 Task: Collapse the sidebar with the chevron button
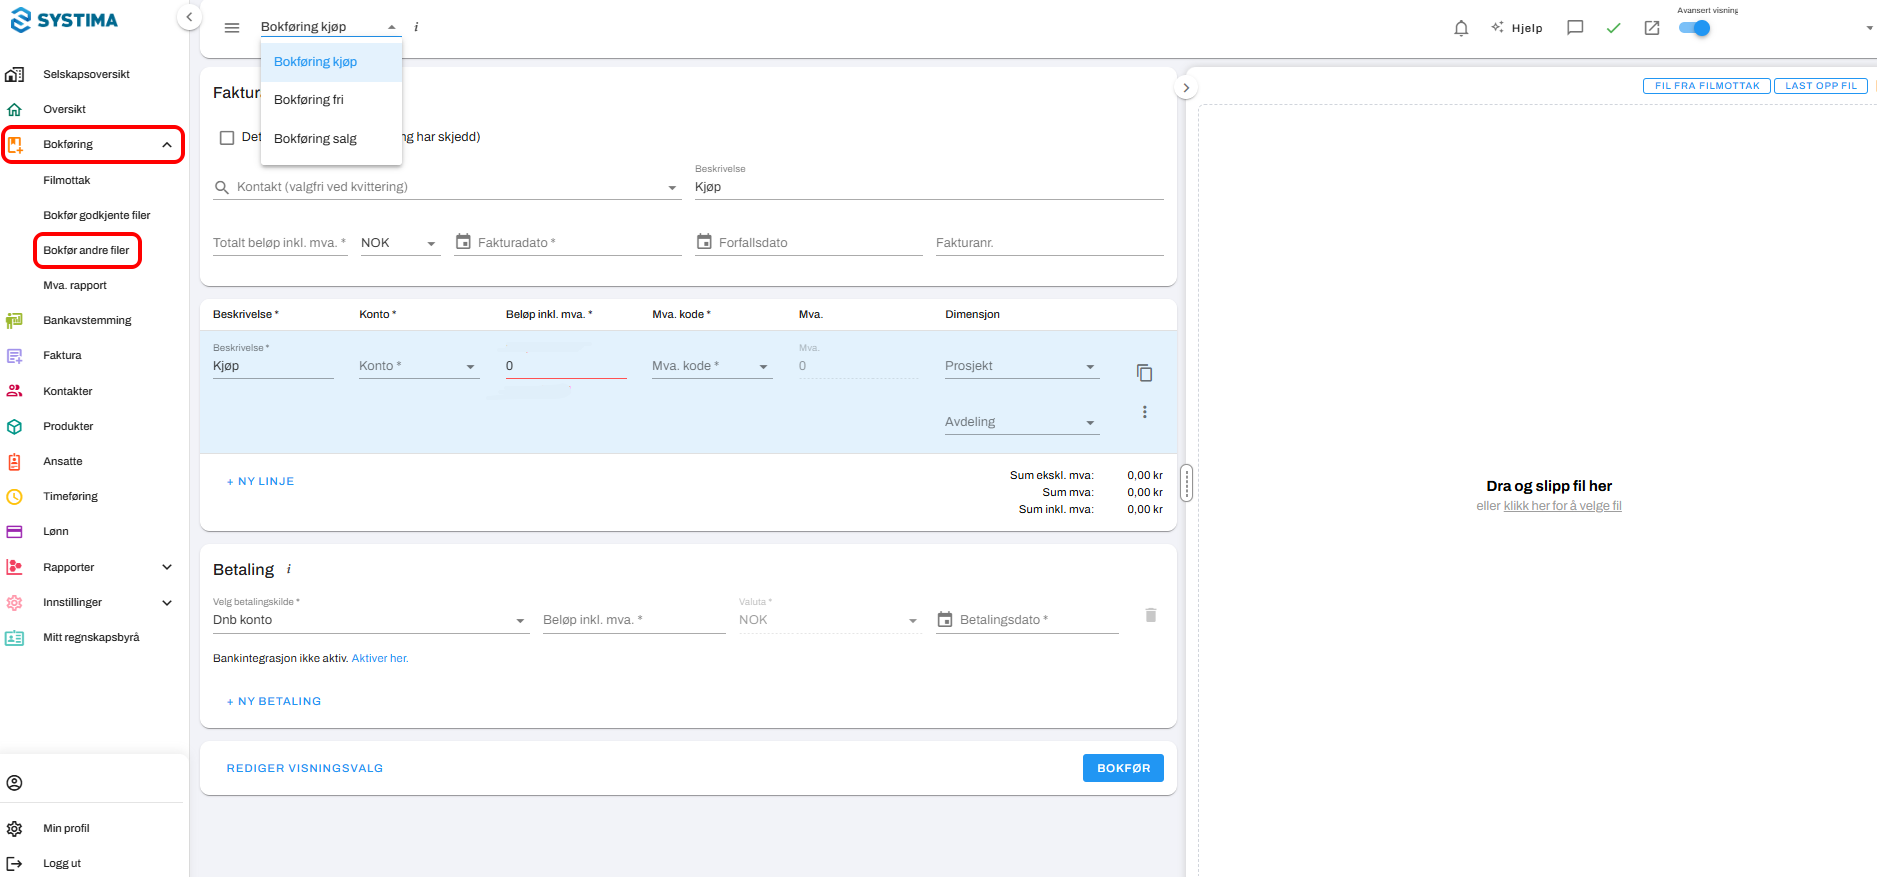(x=189, y=17)
